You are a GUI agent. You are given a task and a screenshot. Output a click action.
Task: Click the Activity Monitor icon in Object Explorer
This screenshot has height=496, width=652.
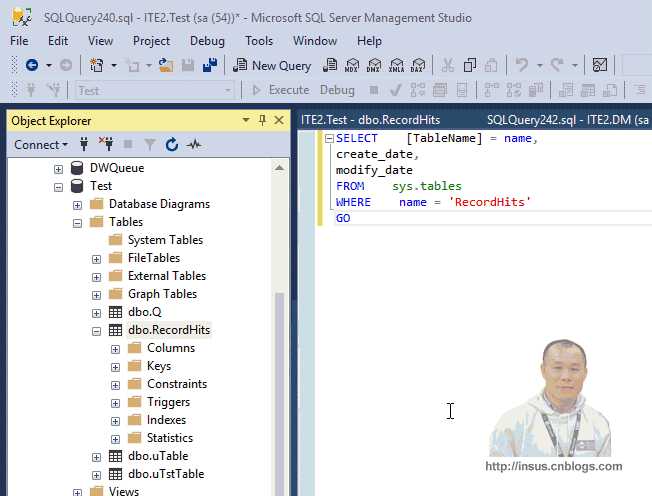tap(194, 144)
